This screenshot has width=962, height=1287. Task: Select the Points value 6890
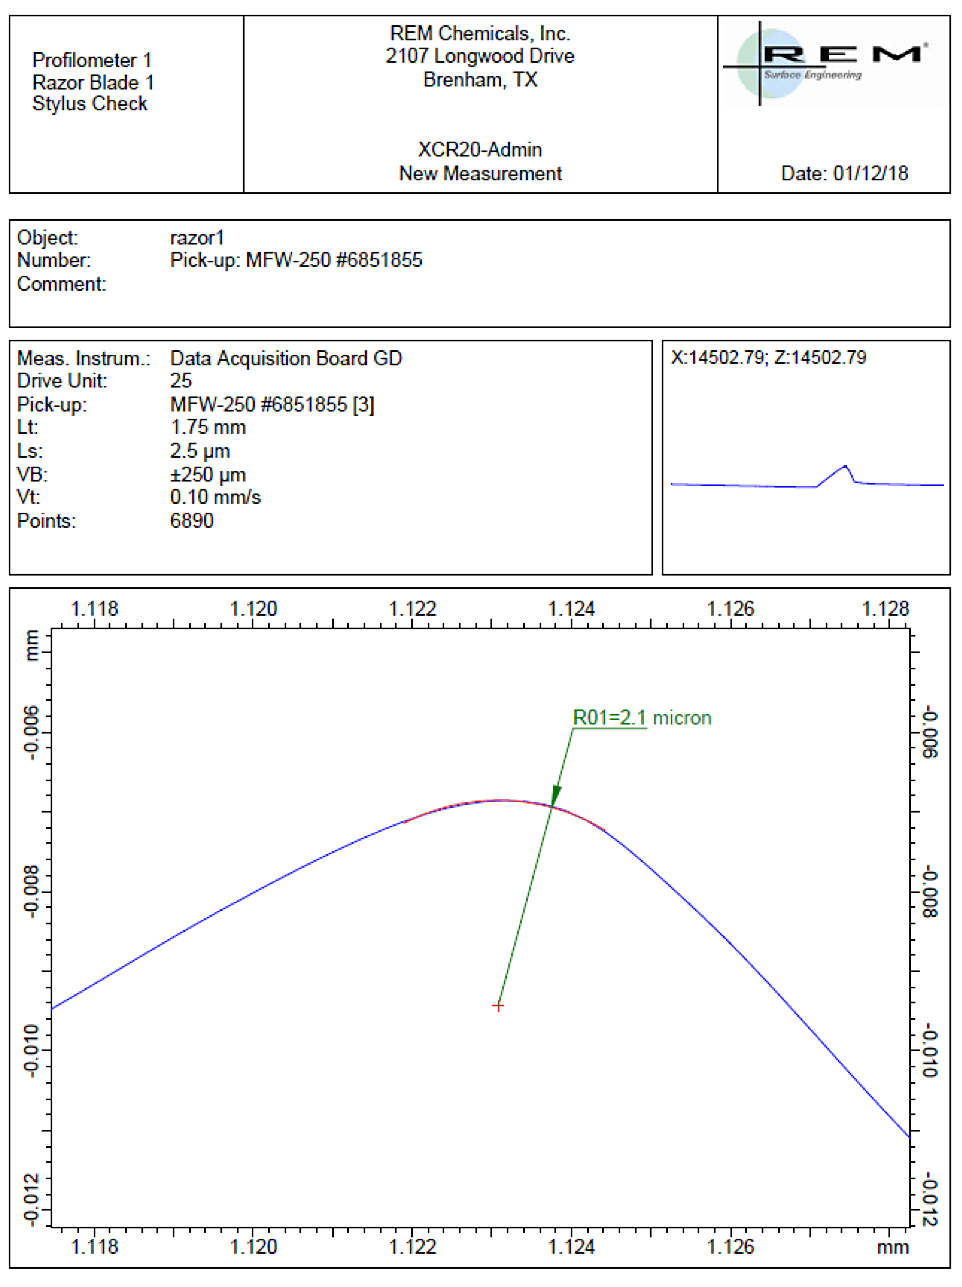tap(192, 521)
